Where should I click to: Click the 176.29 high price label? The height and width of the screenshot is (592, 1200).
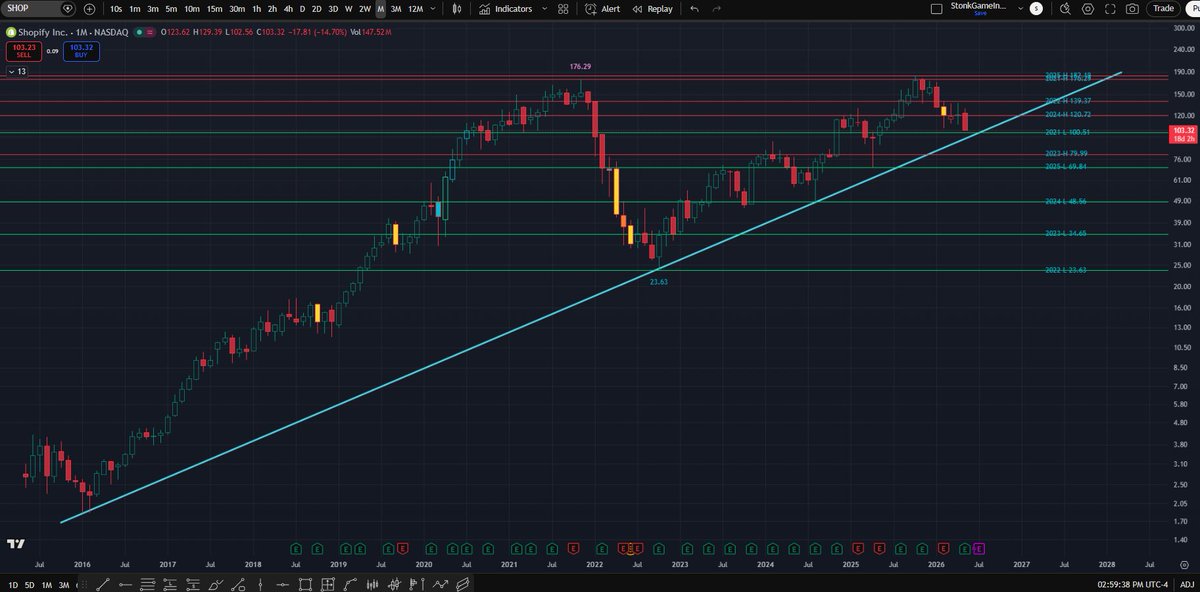point(580,66)
